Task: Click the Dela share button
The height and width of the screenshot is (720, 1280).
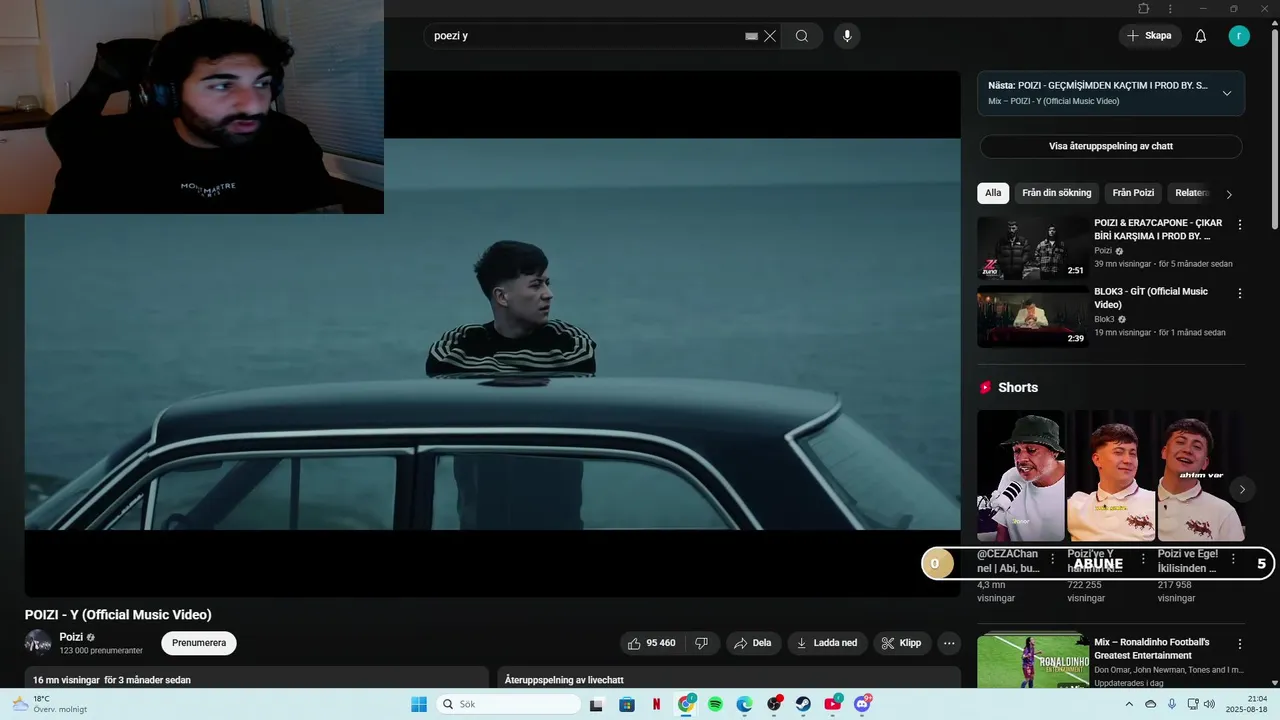Action: tap(753, 643)
